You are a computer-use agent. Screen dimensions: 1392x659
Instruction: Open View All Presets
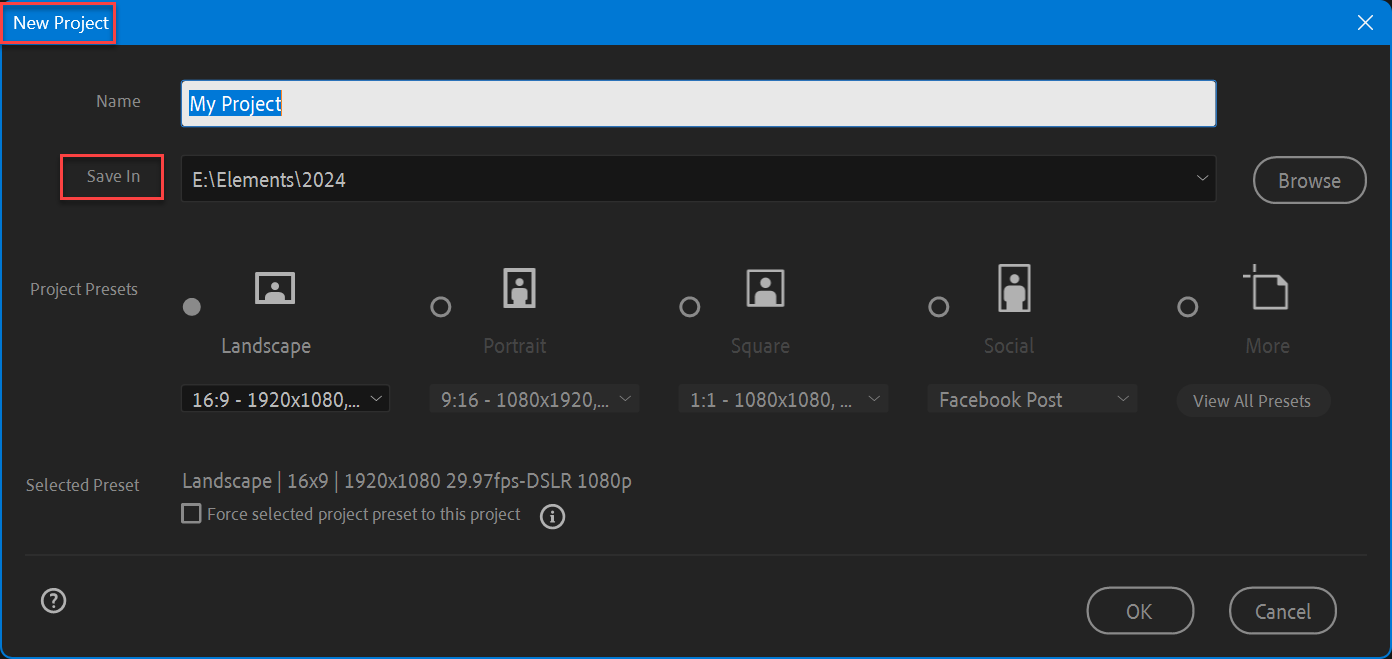1252,400
